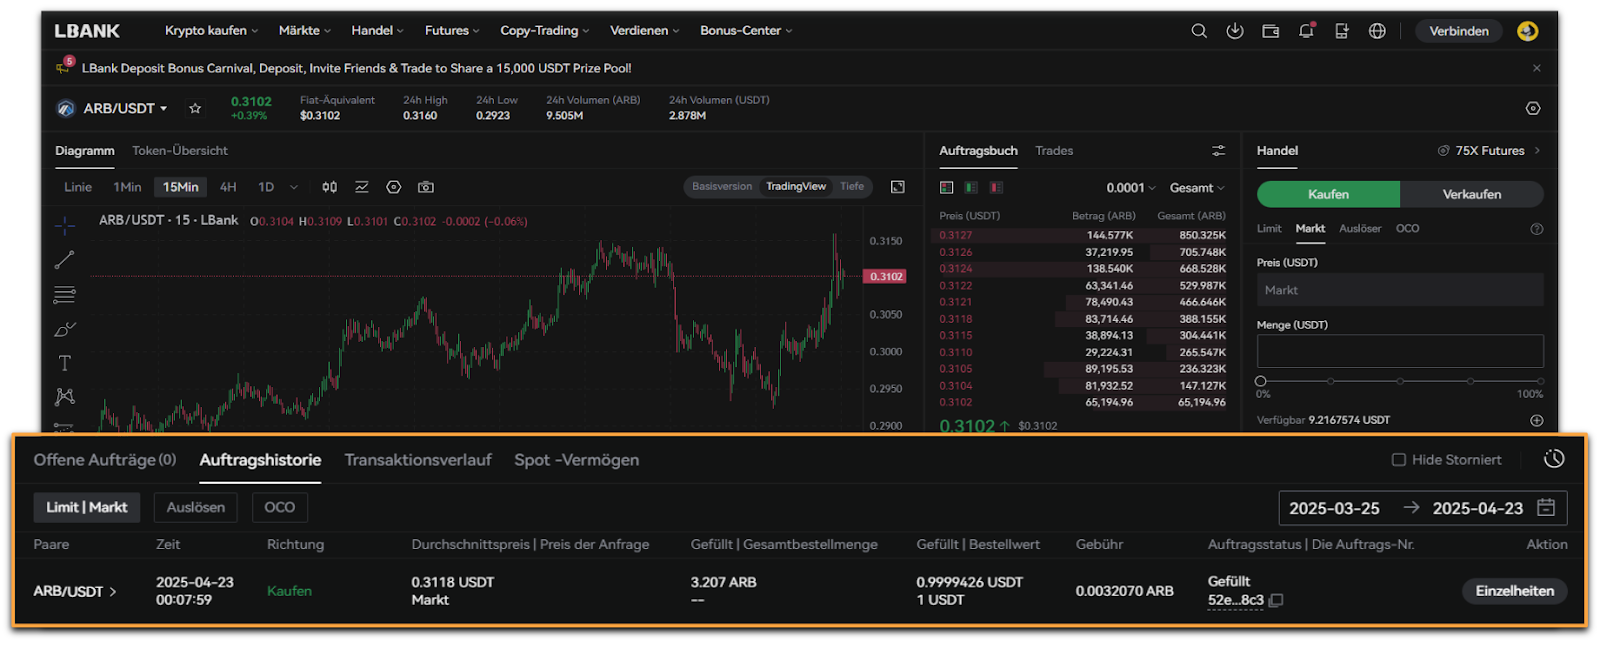Open trade help question mark icon

coord(1536,229)
